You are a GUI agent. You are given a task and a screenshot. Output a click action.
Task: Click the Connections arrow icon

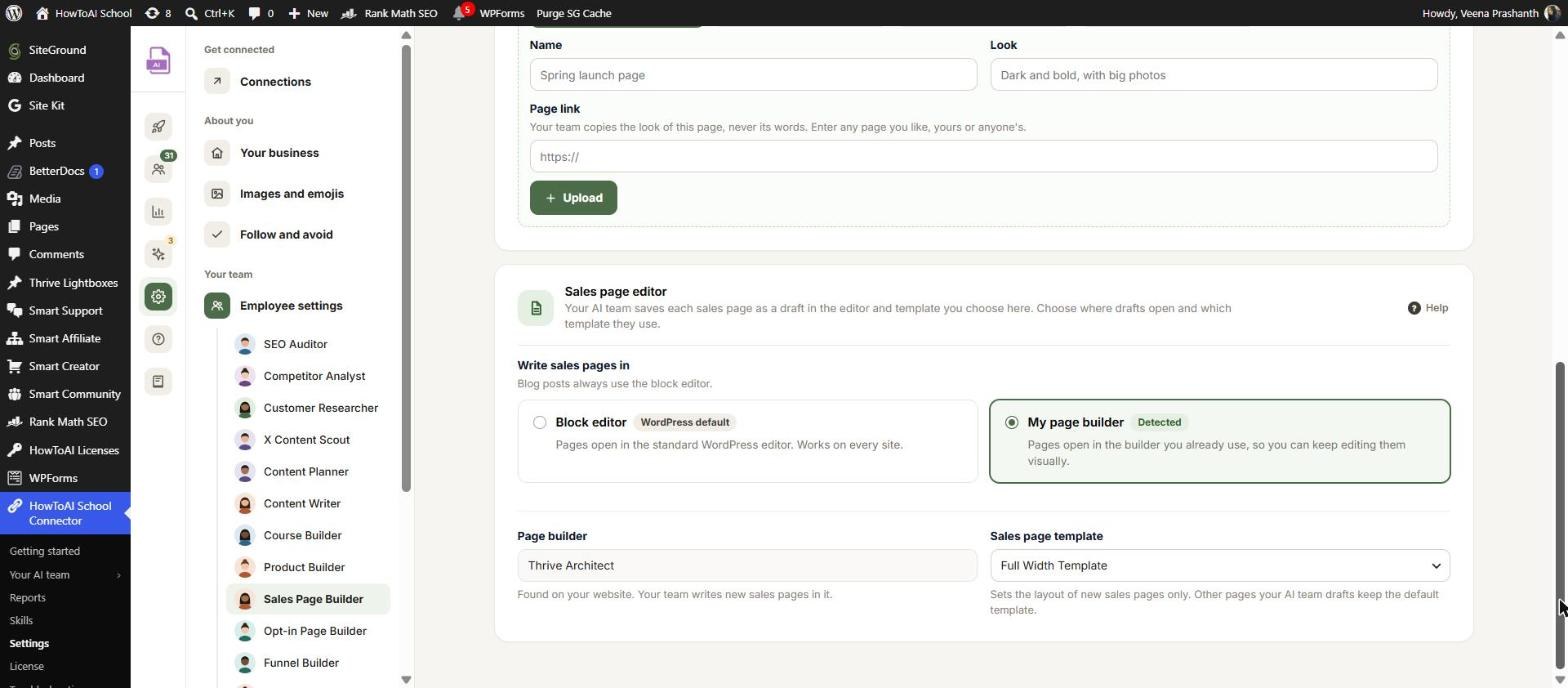pos(217,82)
